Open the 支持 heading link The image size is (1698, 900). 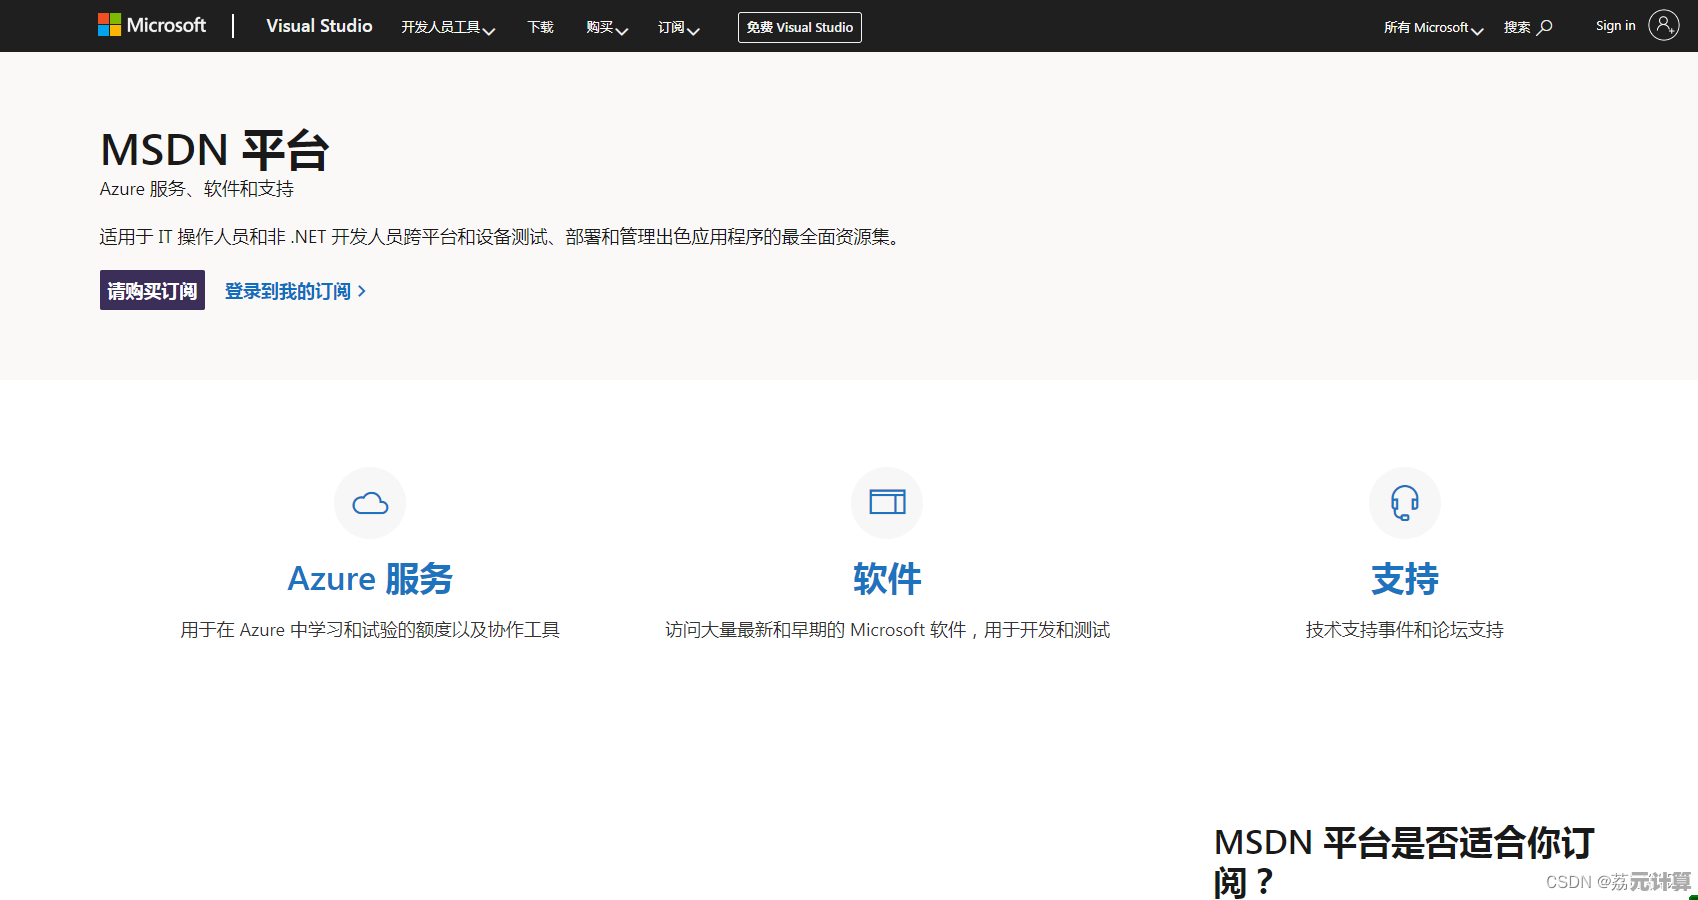(x=1404, y=579)
